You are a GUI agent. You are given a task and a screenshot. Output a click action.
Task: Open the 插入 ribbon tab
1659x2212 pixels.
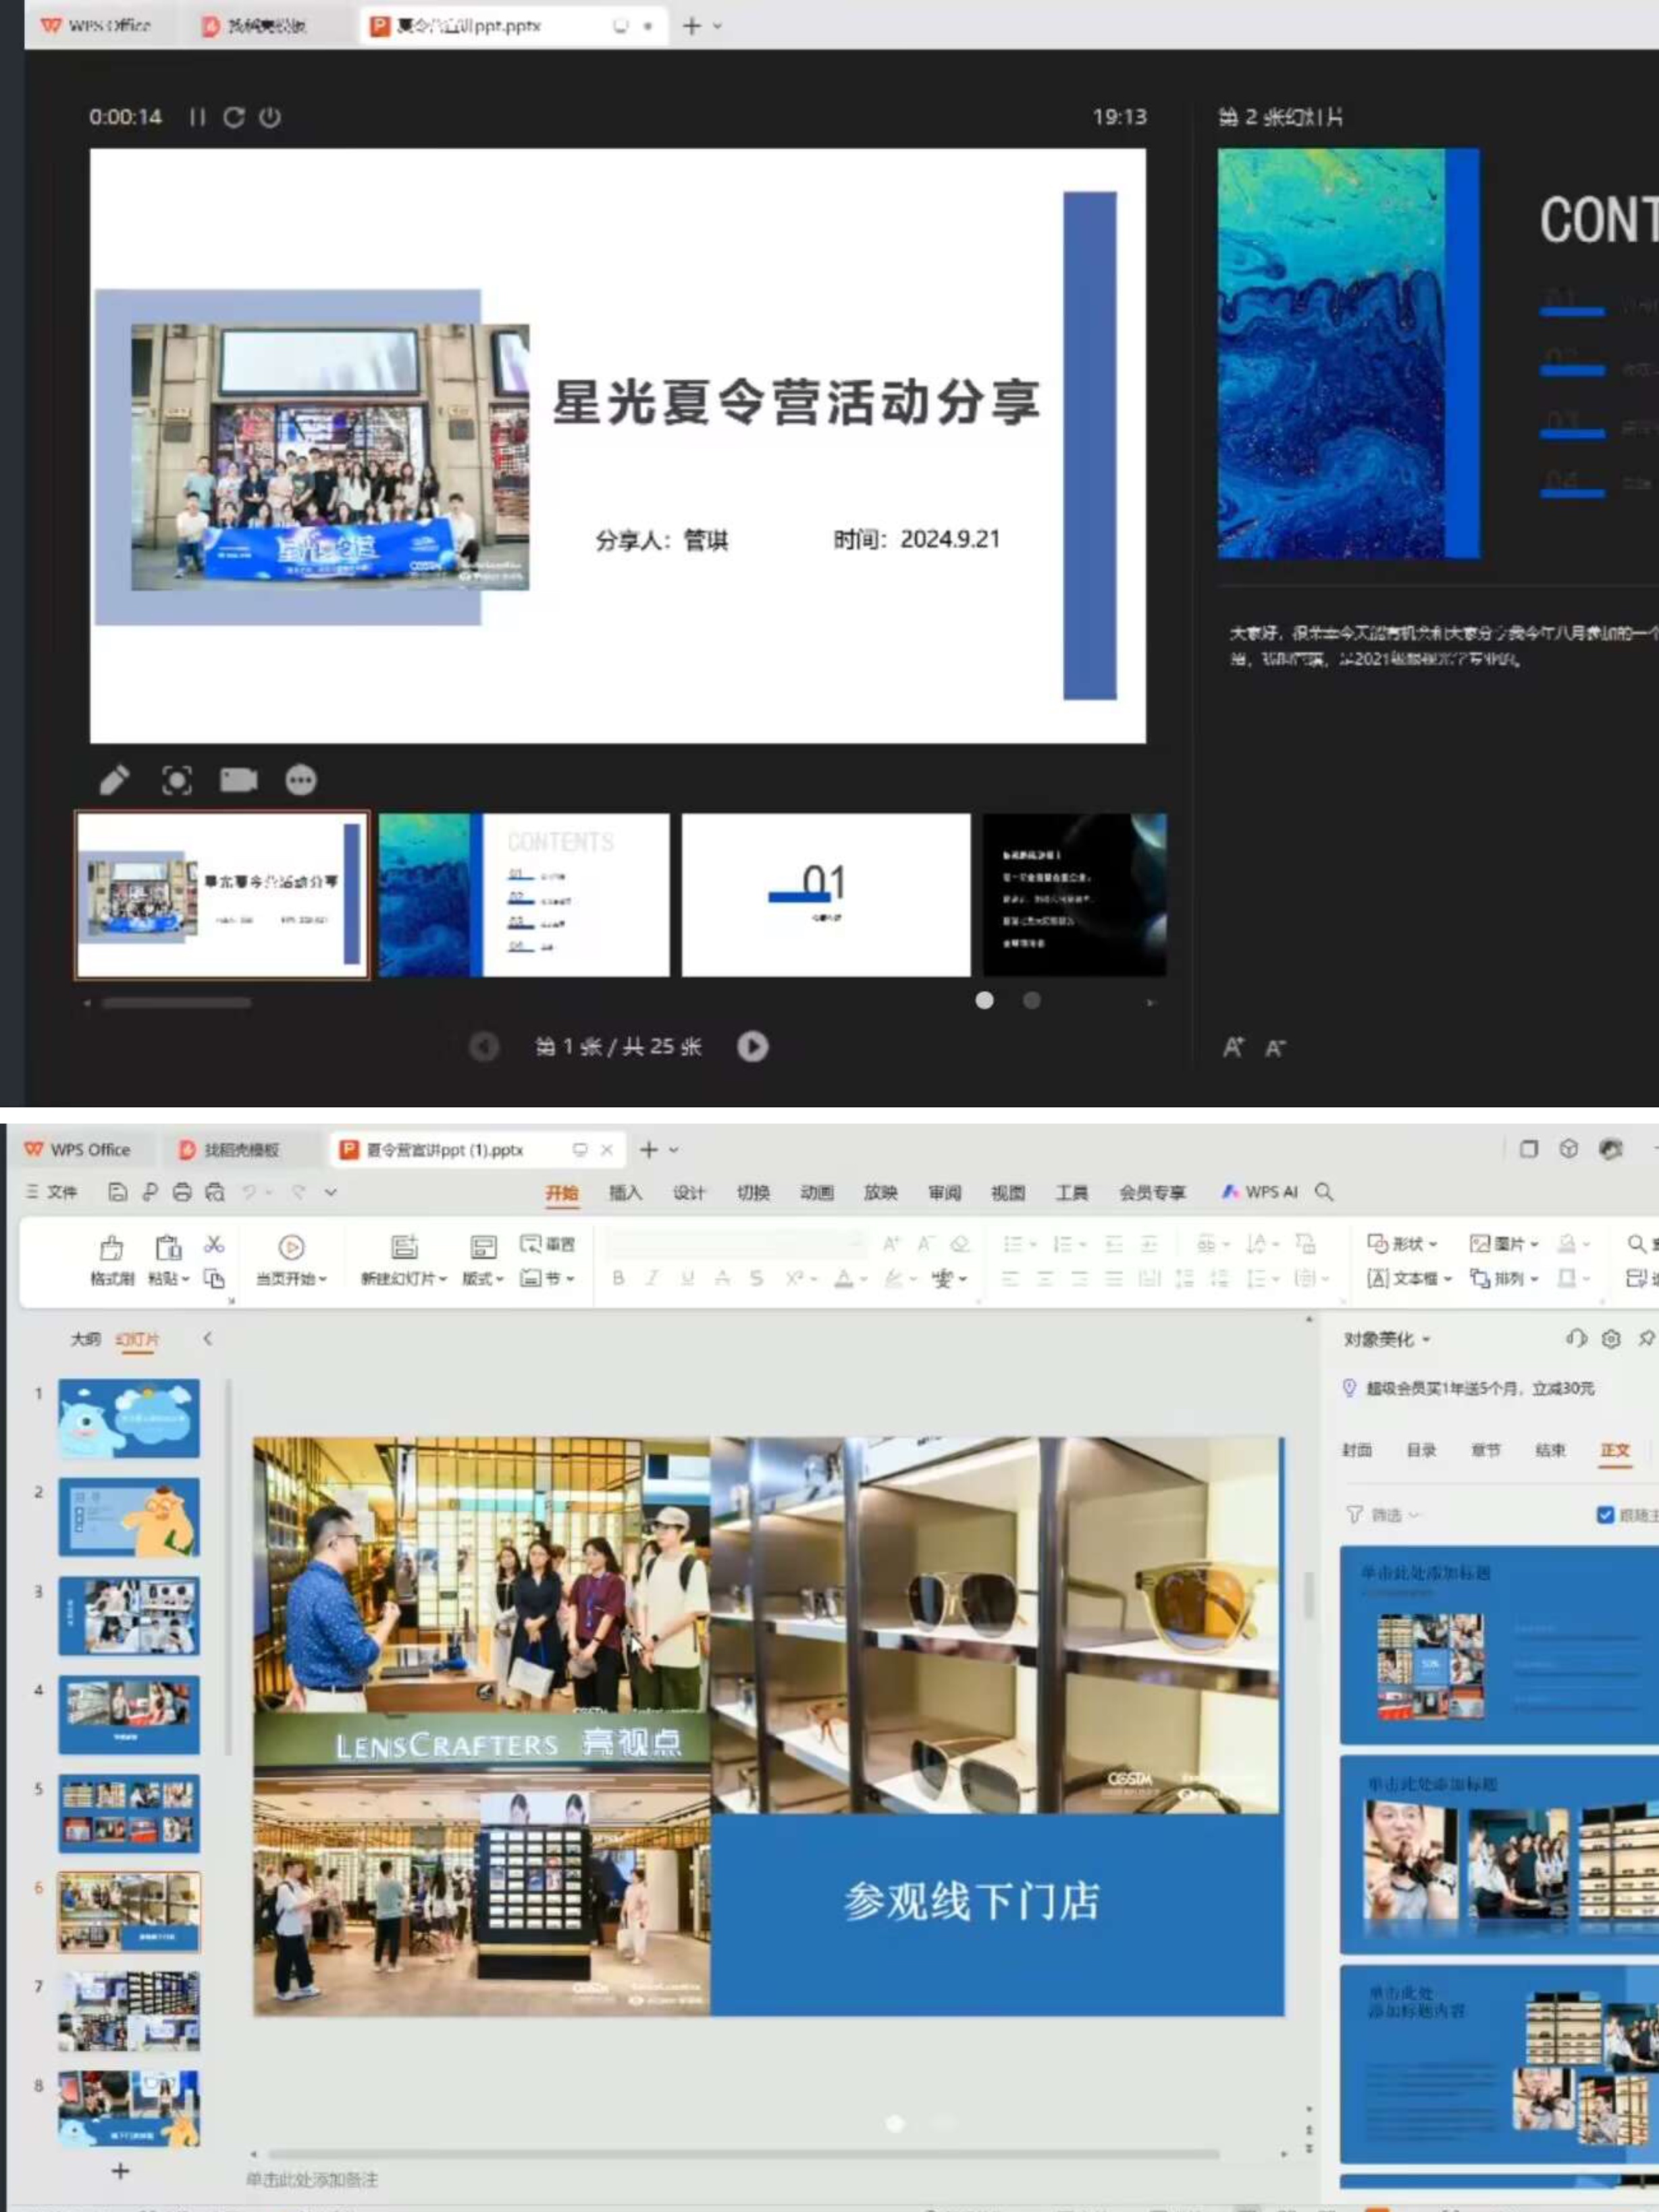625,1192
